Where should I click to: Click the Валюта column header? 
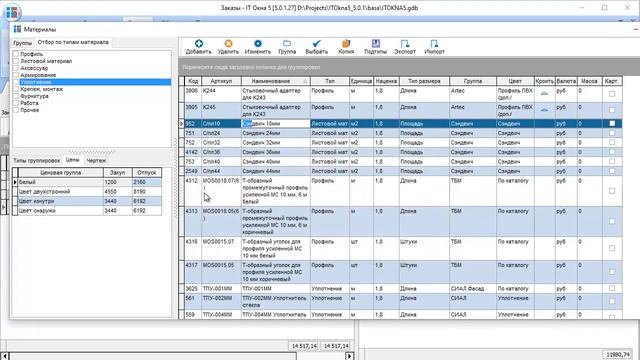pyautogui.click(x=566, y=81)
